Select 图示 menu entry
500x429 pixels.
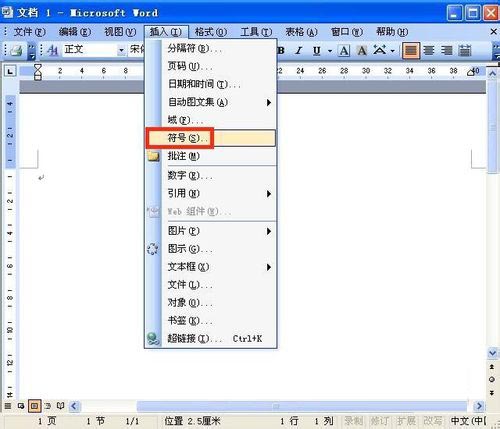pos(211,249)
